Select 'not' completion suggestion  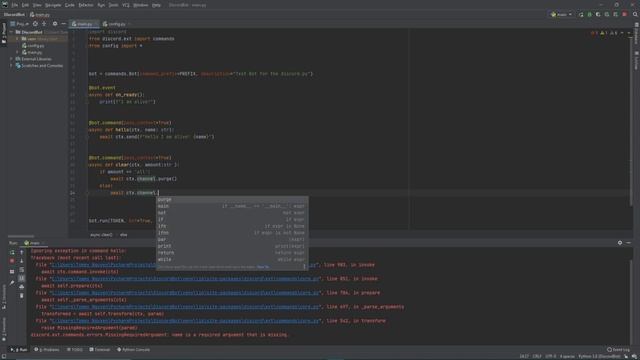point(232,213)
